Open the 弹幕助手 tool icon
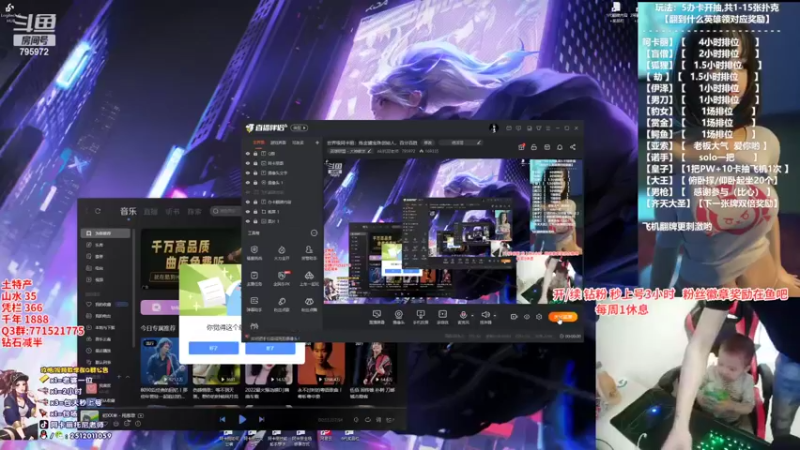Viewport: 800px width, 450px height. [254, 304]
